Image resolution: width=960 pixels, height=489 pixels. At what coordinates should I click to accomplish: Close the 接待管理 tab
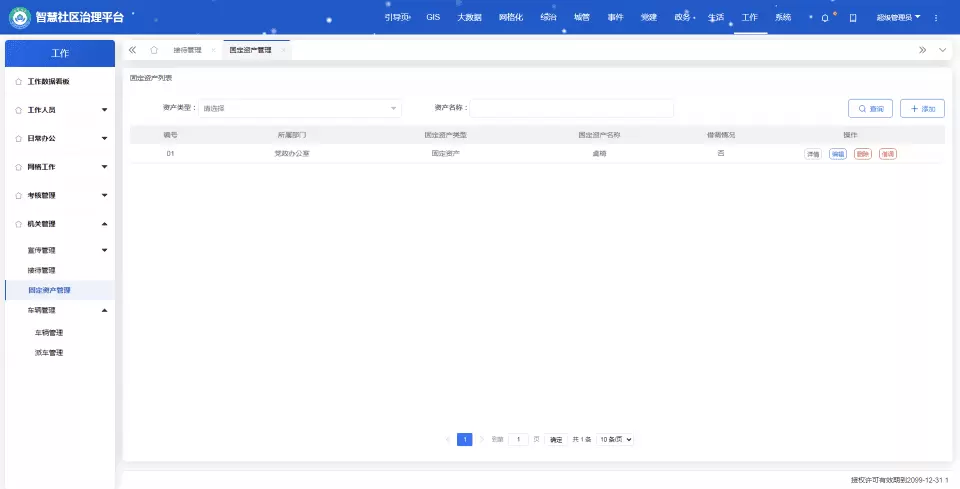coord(213,50)
